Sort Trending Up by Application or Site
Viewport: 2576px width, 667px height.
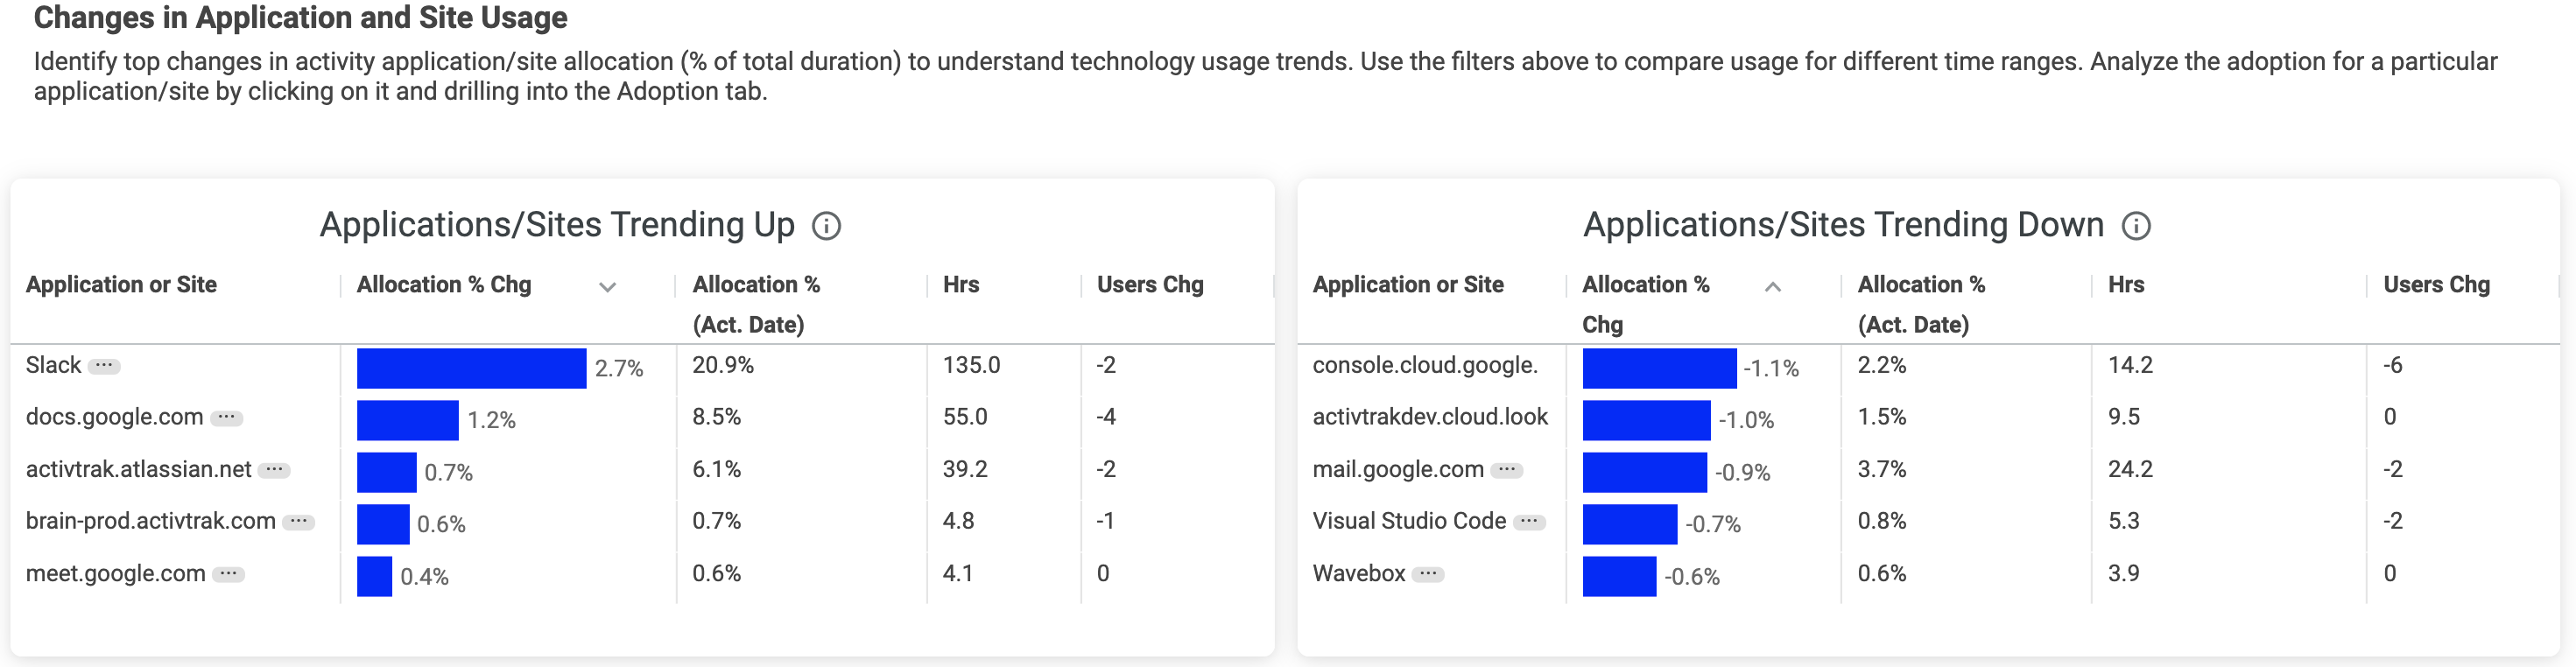pyautogui.click(x=121, y=285)
